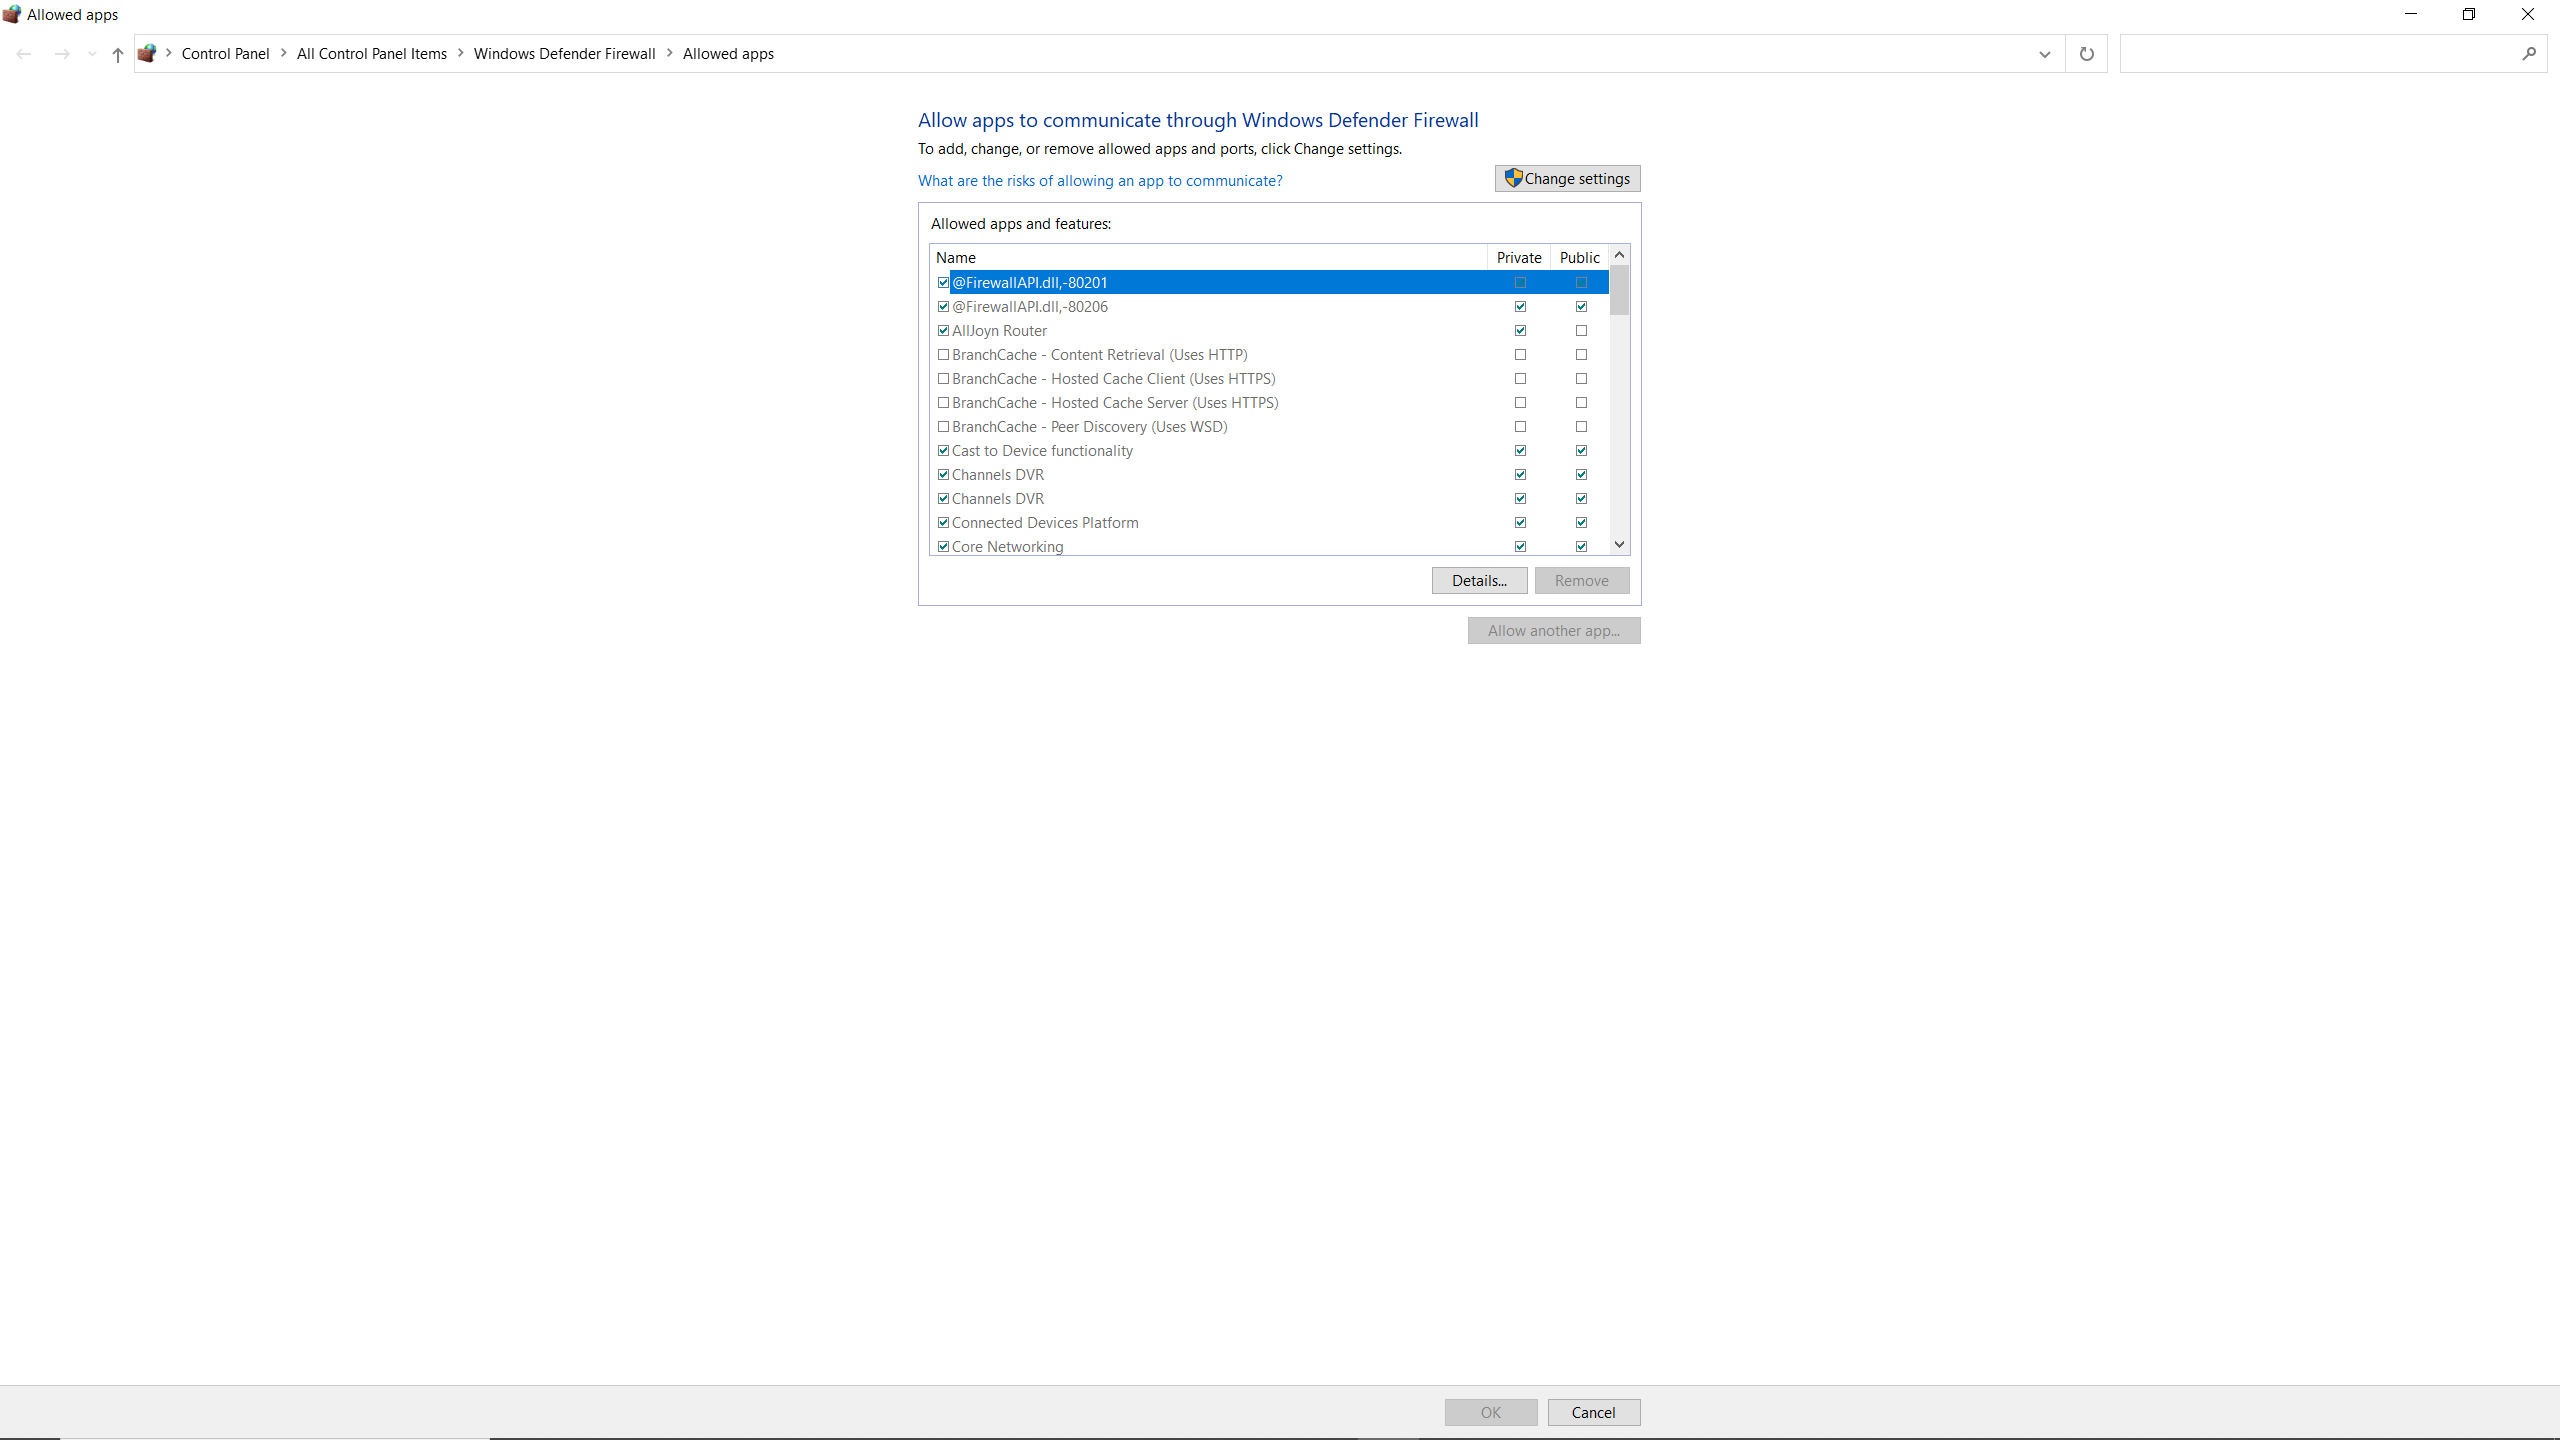The image size is (2560, 1440).
Task: Click scroll-up arrow in the apps list
Action: [x=1619, y=255]
